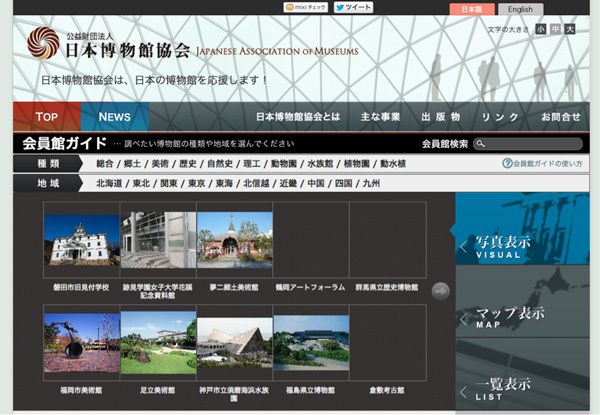Viewport: 600px width, 415px height.
Task: Open 神戸市立須磨海浜水族園 thumbnail
Action: [235, 343]
